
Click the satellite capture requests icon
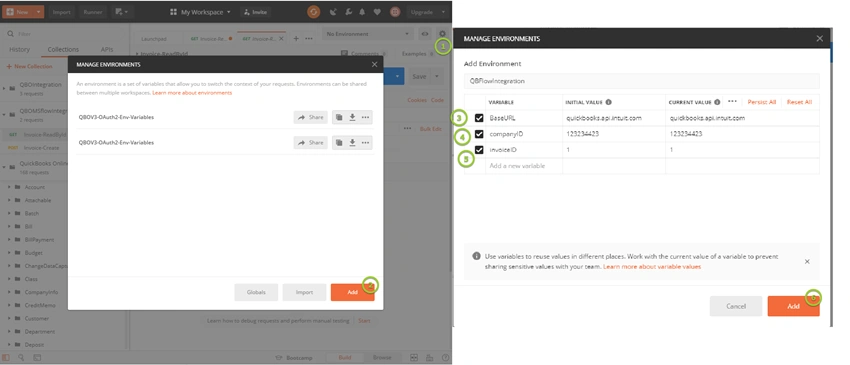[333, 12]
